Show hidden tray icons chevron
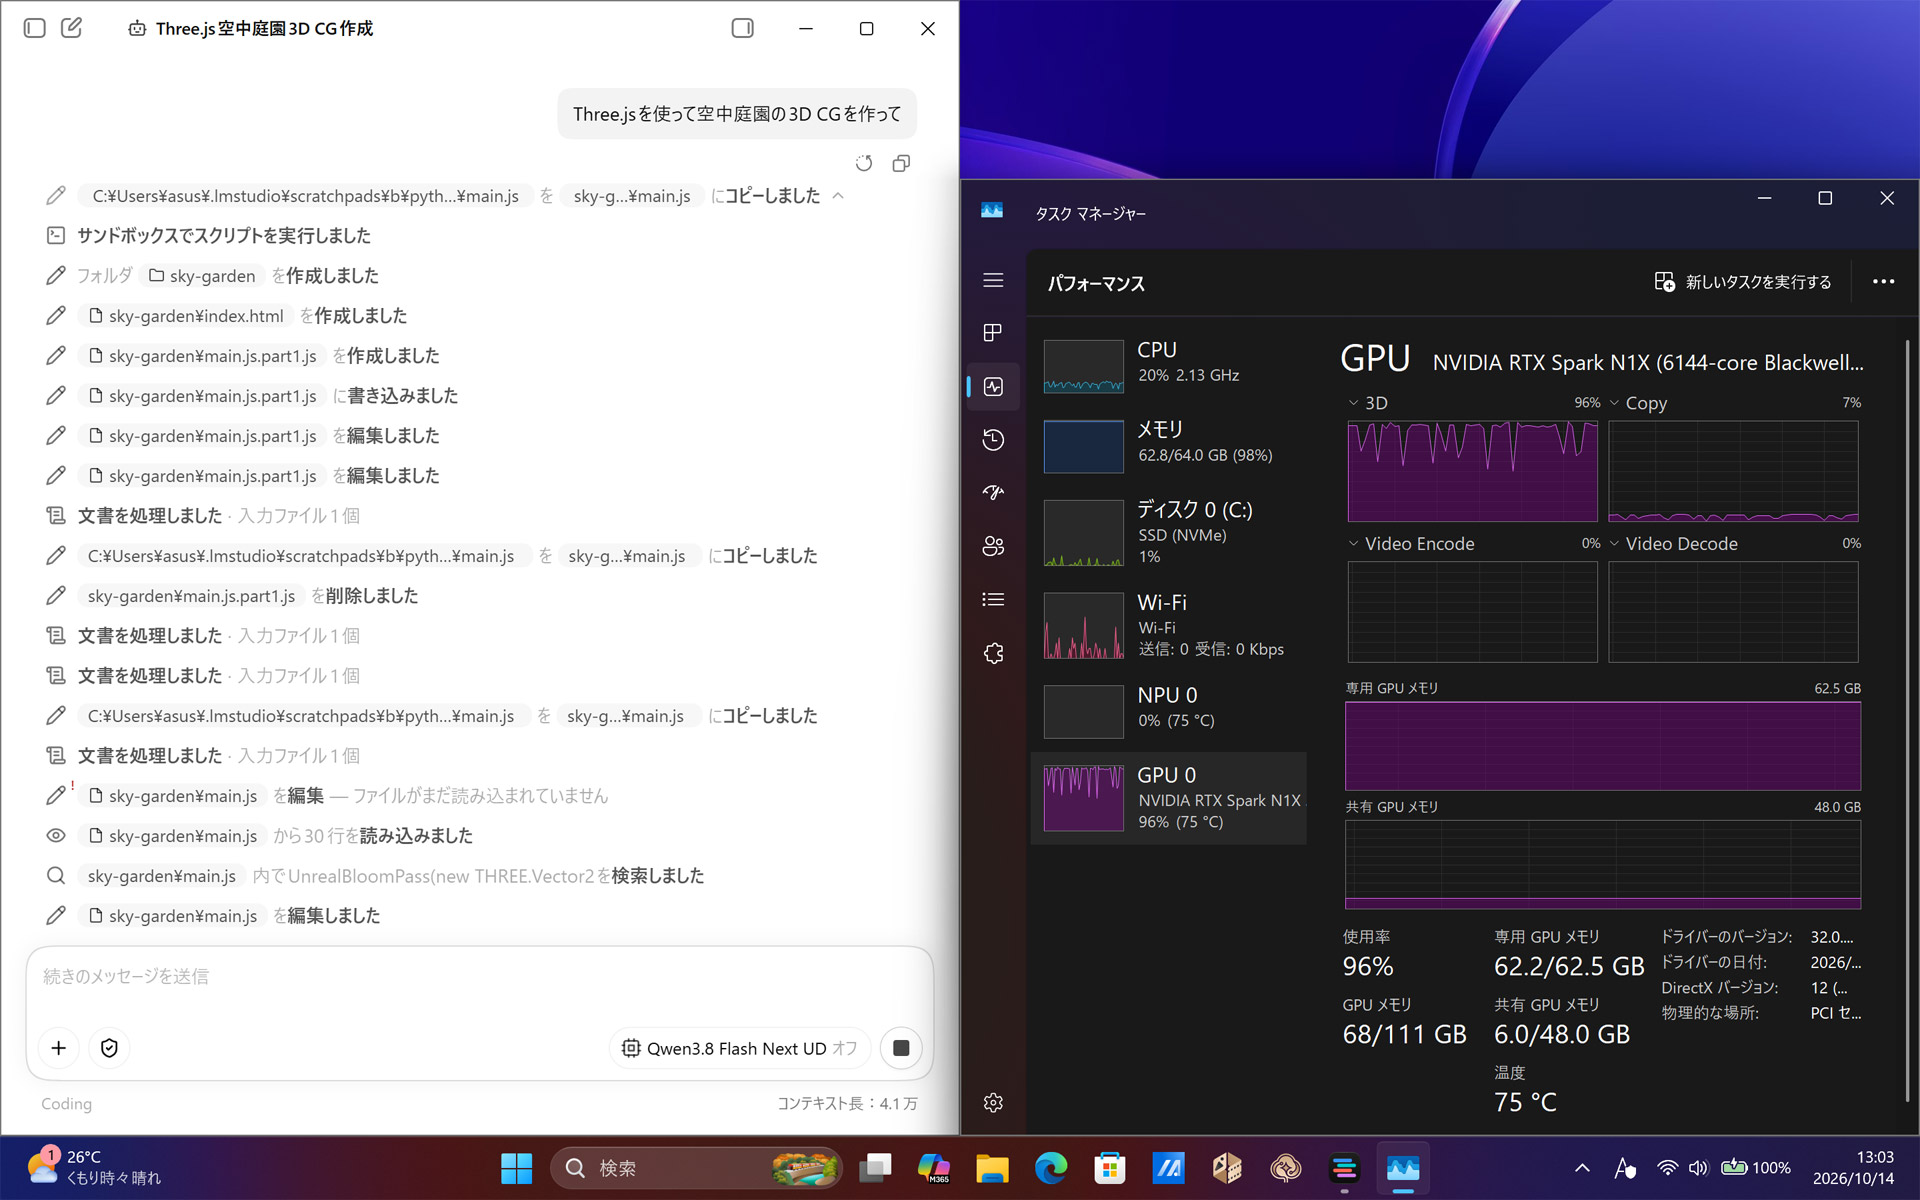Image resolution: width=1920 pixels, height=1200 pixels. (1582, 1168)
